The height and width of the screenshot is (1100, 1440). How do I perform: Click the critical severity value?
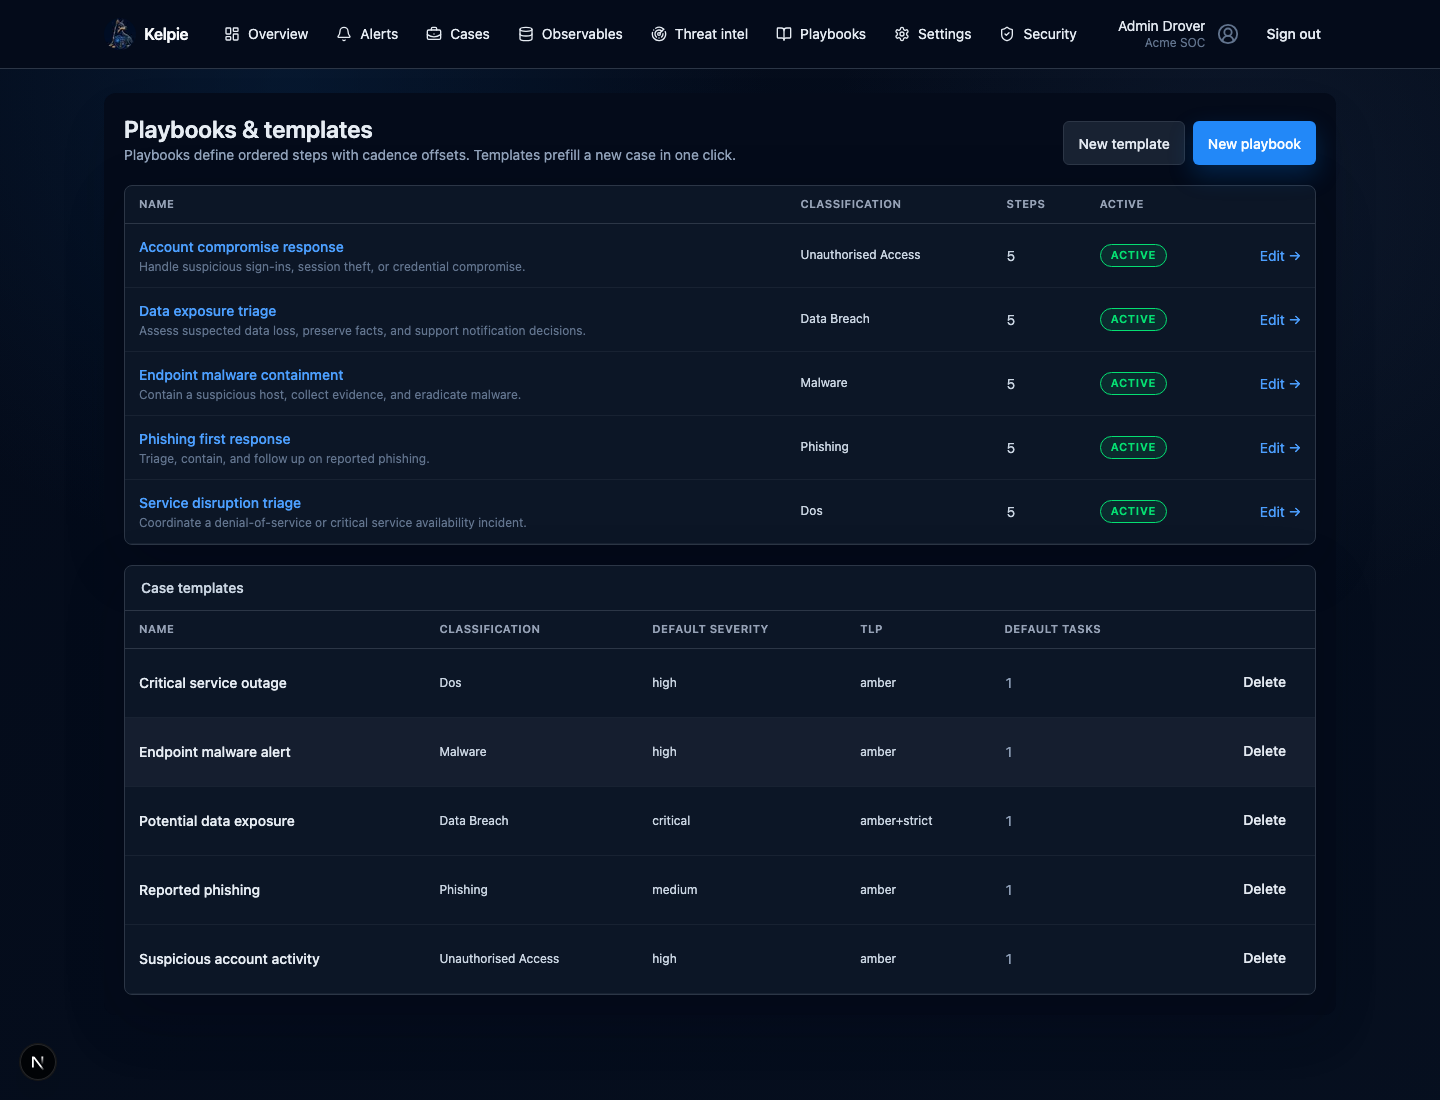671,821
